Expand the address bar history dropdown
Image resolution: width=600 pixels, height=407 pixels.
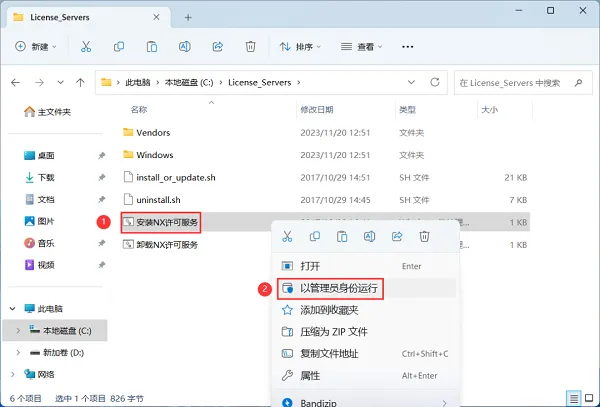411,82
